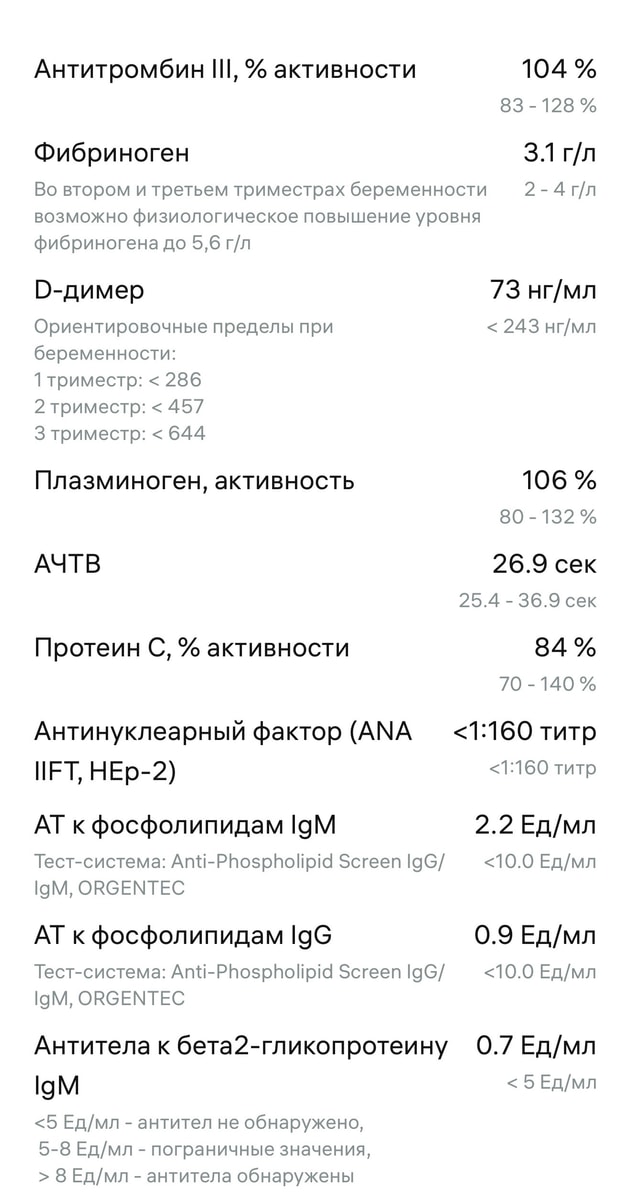Click the 5-8 Ед/мл borderline values note
The height and width of the screenshot is (1200, 631).
(205, 1149)
